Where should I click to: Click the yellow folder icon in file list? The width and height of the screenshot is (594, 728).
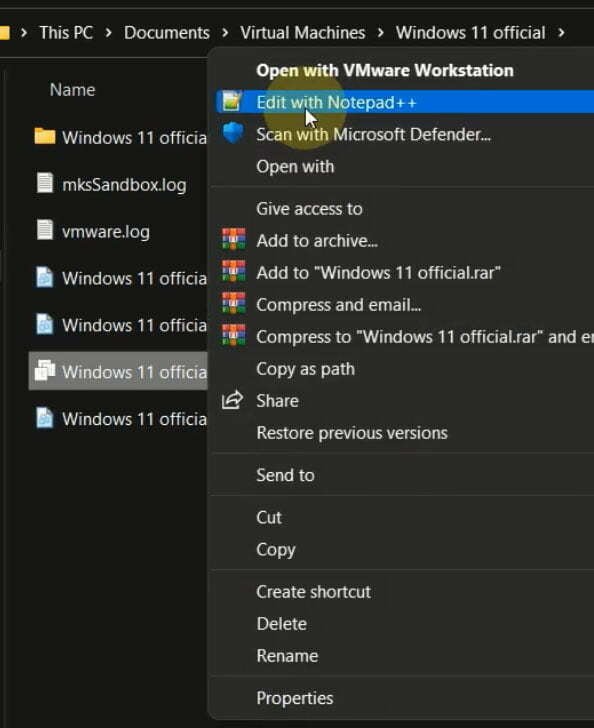(45, 136)
